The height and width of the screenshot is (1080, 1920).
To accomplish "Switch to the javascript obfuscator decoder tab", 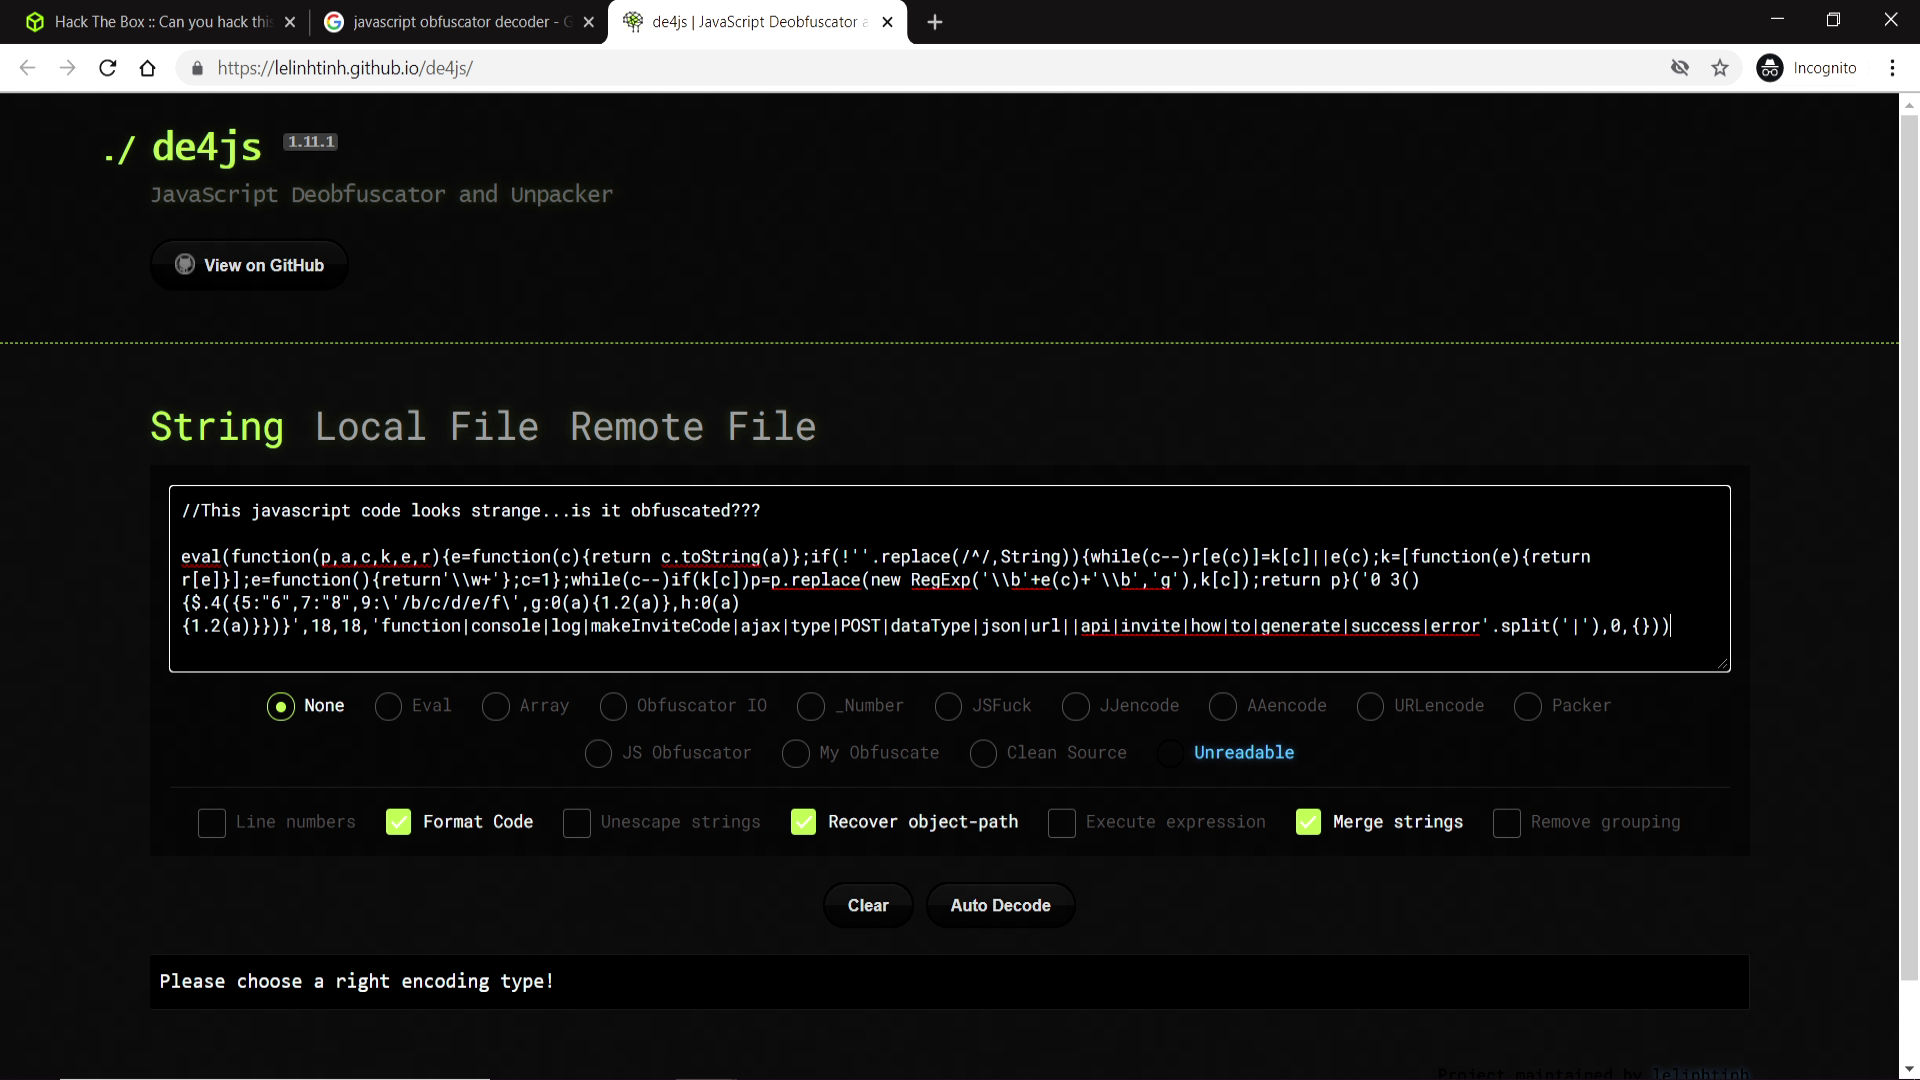I will point(460,22).
